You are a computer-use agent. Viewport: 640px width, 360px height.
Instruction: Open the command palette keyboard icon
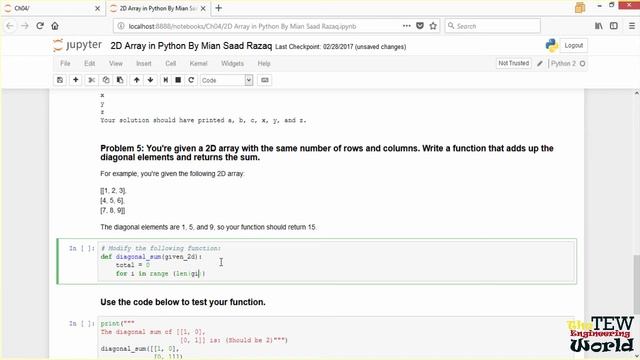(265, 80)
